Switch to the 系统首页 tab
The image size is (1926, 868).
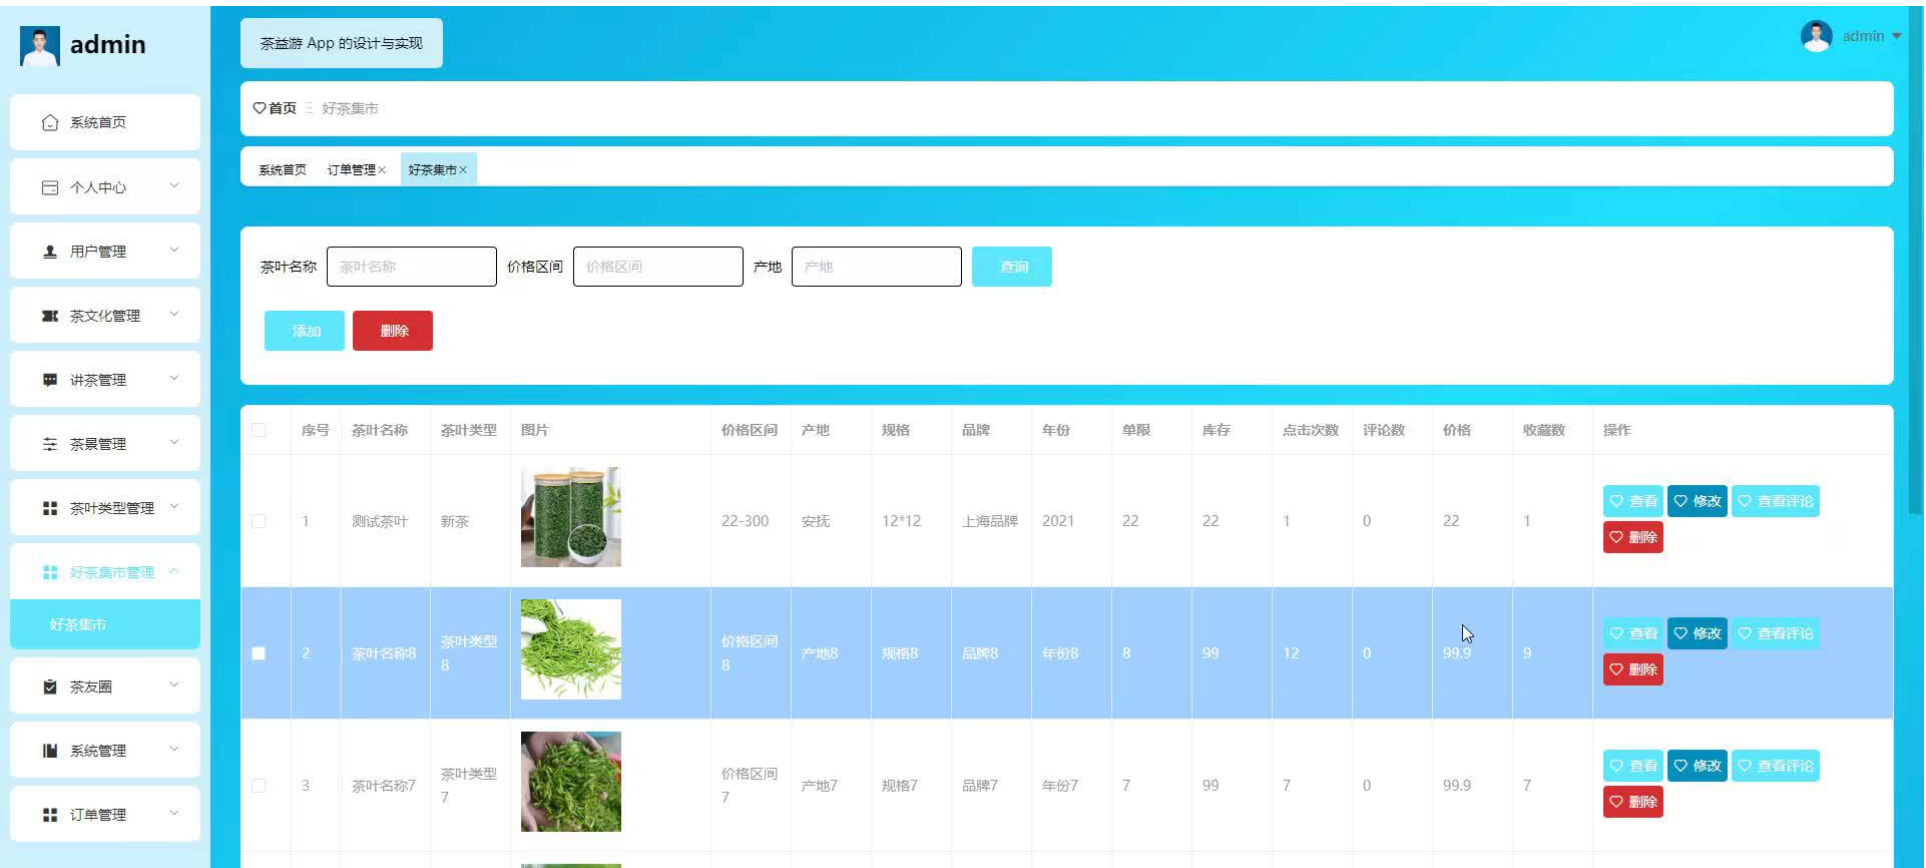point(282,170)
